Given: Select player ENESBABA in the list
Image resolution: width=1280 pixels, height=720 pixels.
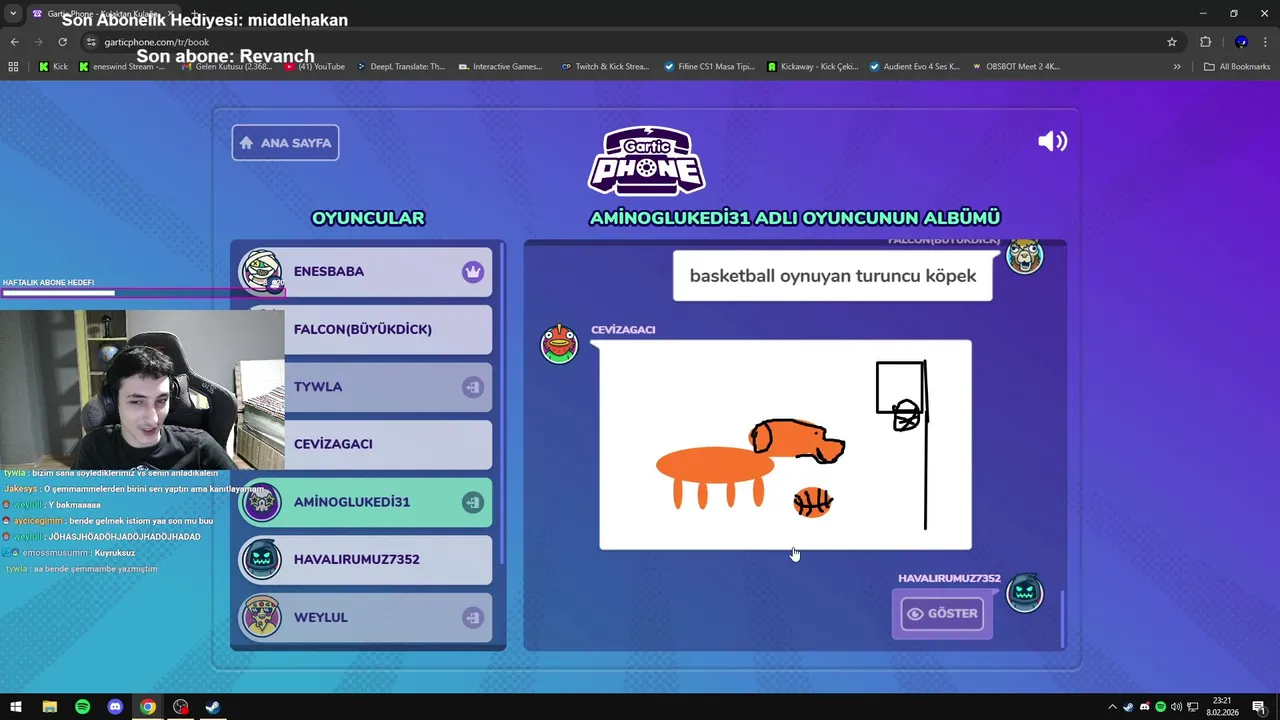Looking at the screenshot, I should point(365,272).
